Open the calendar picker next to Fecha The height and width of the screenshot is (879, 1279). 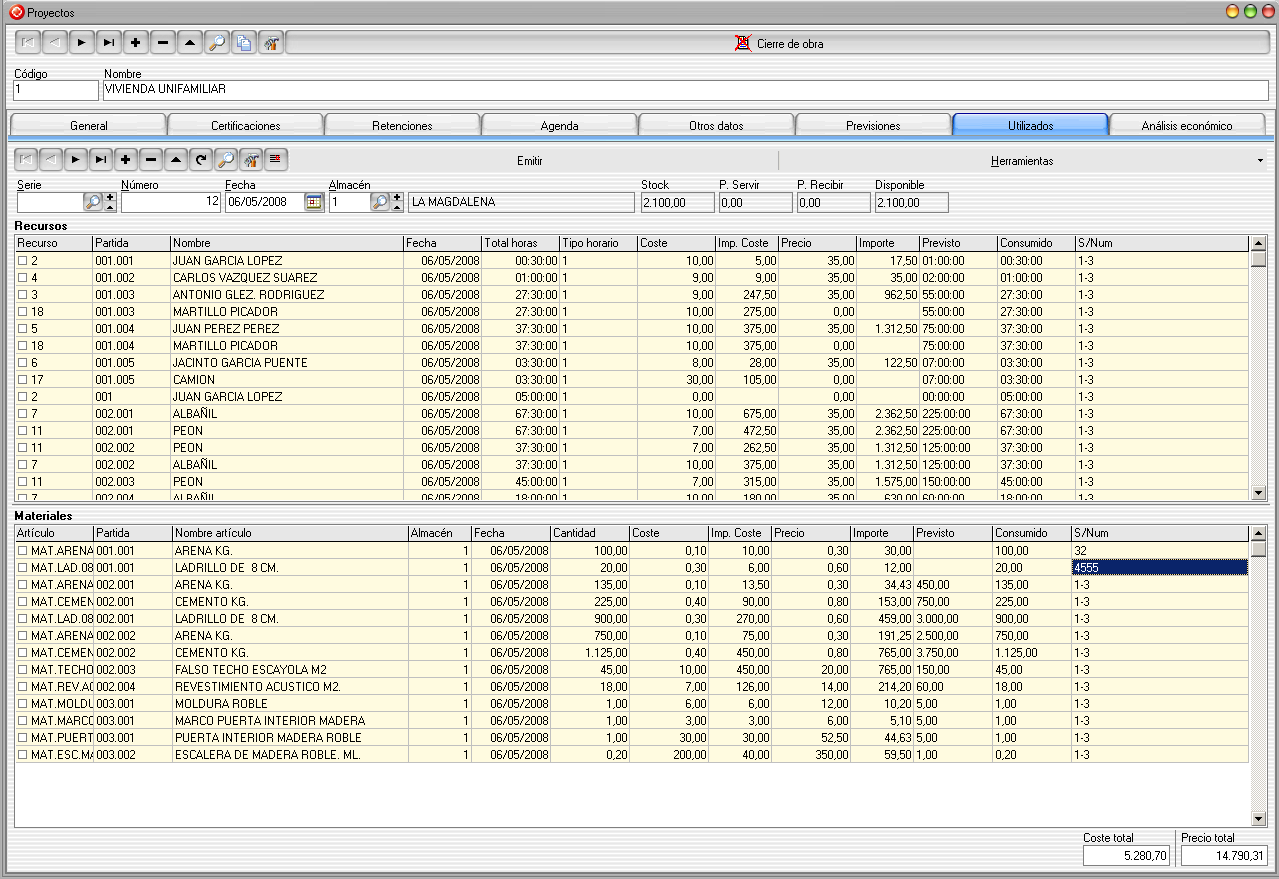coord(314,202)
